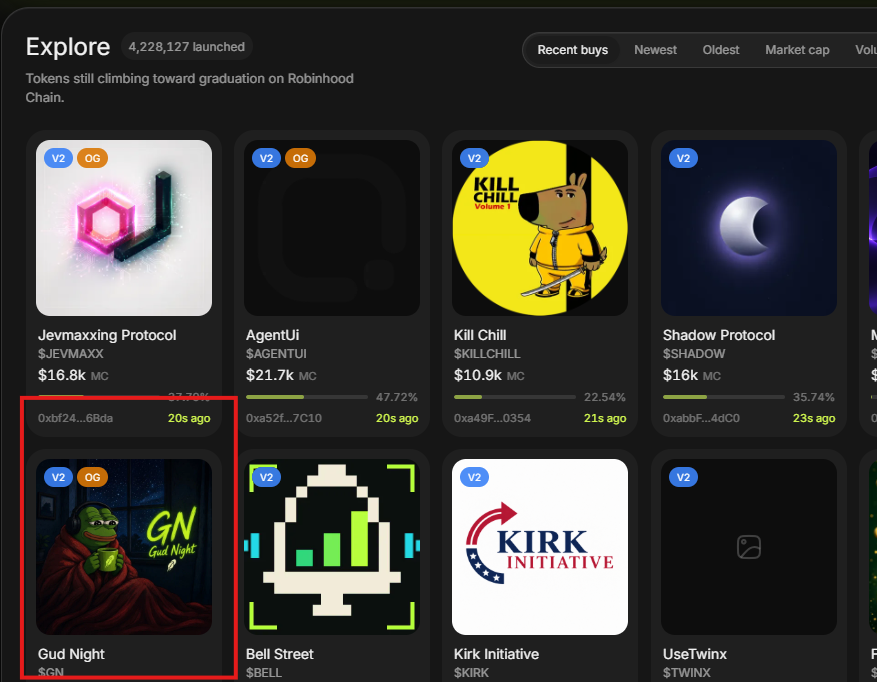The width and height of the screenshot is (877, 682).
Task: Open the UseTwinx token title
Action: (x=695, y=654)
